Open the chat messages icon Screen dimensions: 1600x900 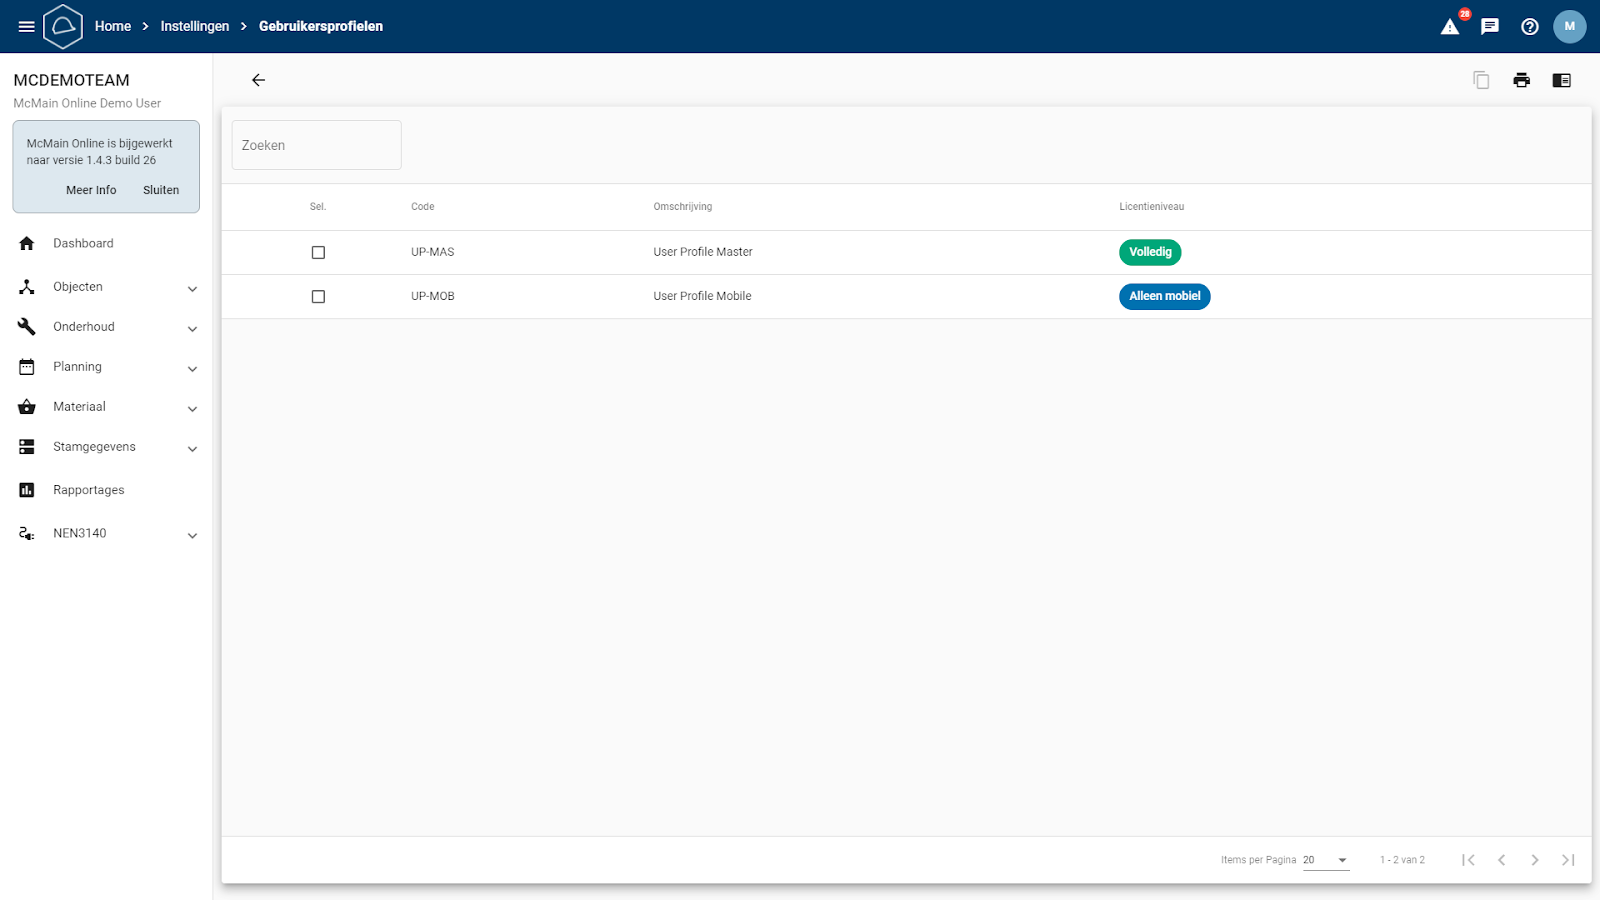point(1490,27)
